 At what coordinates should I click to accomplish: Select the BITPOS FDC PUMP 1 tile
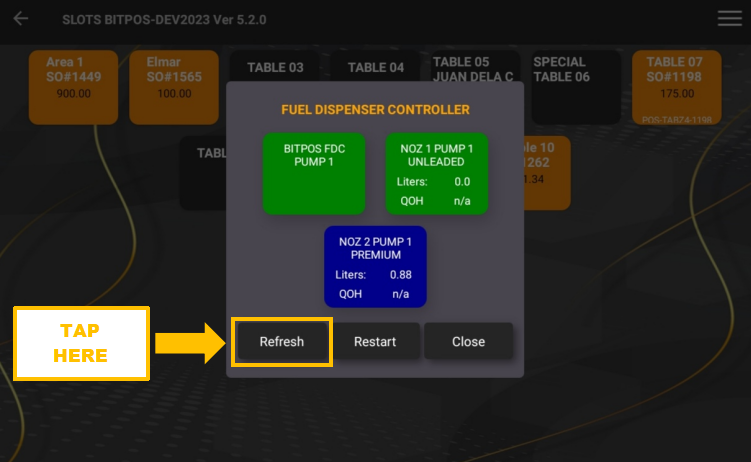click(314, 173)
